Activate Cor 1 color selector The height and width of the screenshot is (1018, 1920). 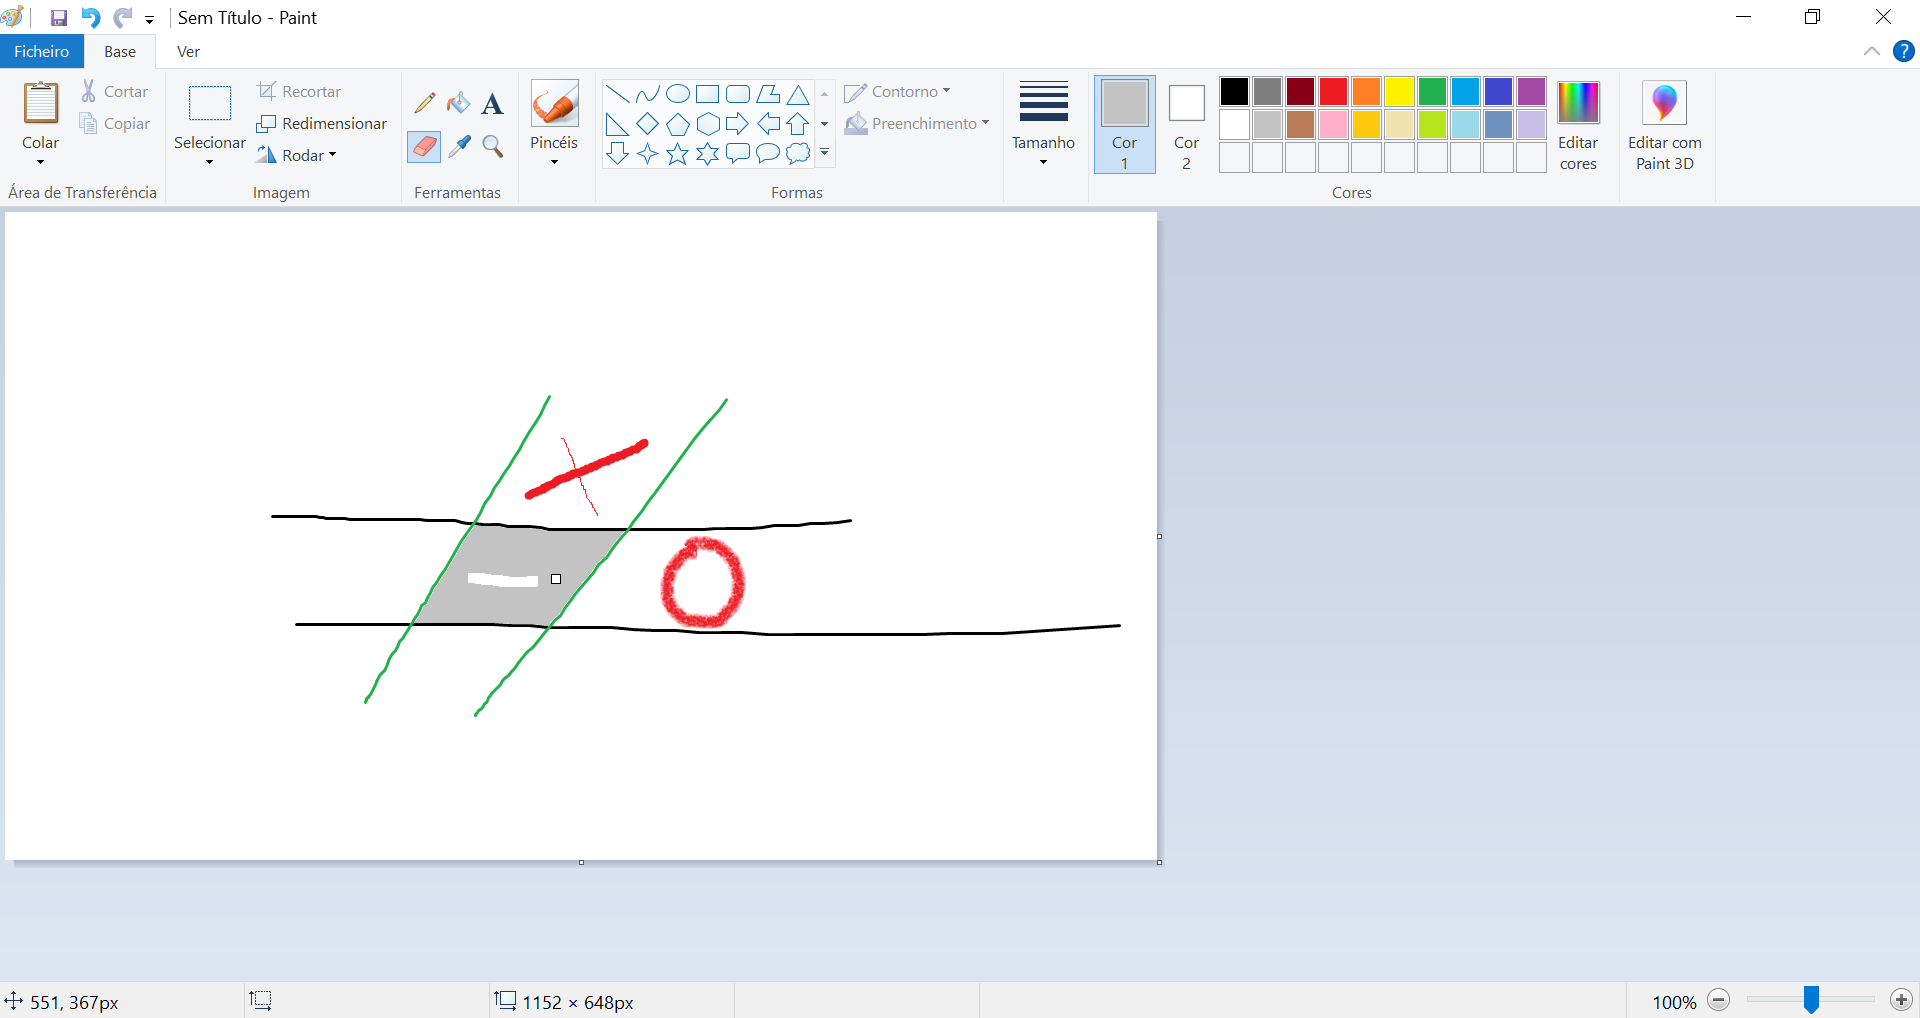pos(1125,124)
